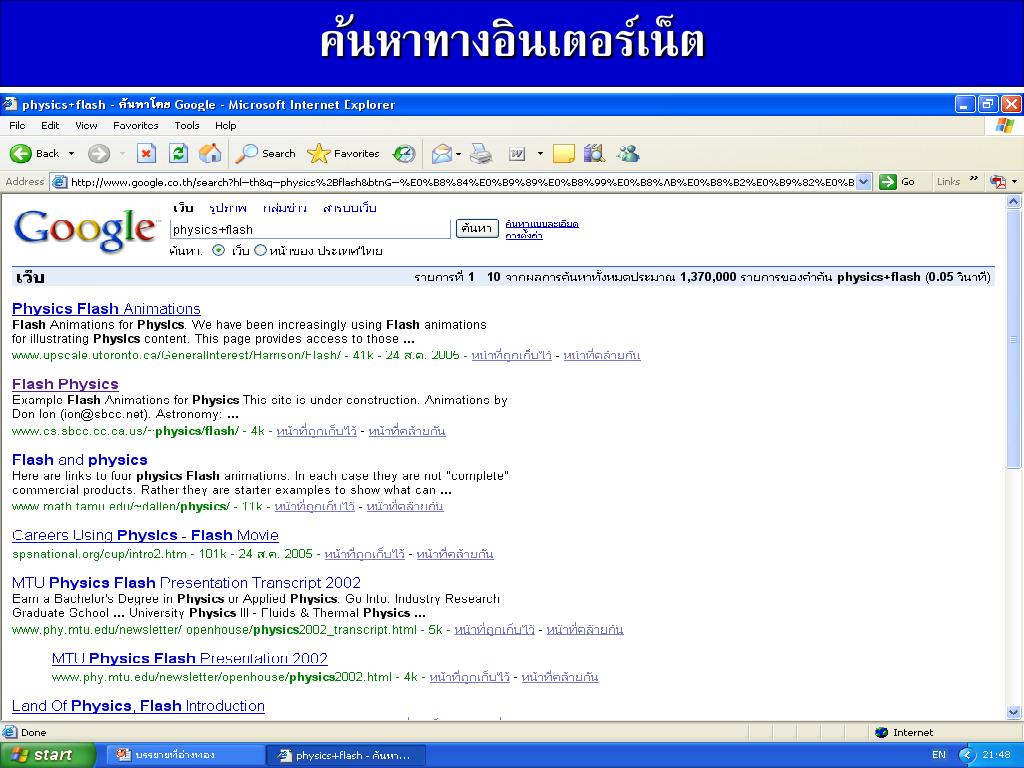Open the Help menu

click(226, 125)
